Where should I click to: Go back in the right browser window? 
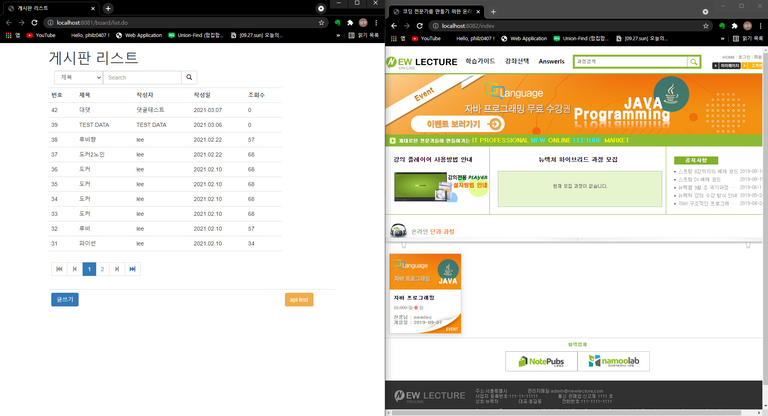[x=394, y=26]
